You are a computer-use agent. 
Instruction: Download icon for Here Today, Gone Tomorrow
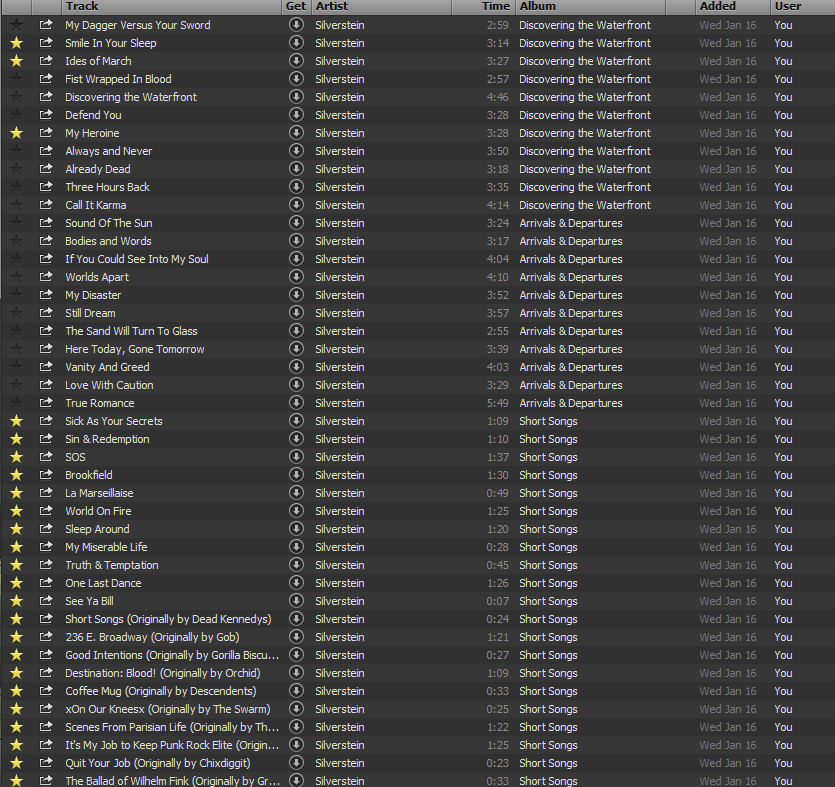click(296, 349)
